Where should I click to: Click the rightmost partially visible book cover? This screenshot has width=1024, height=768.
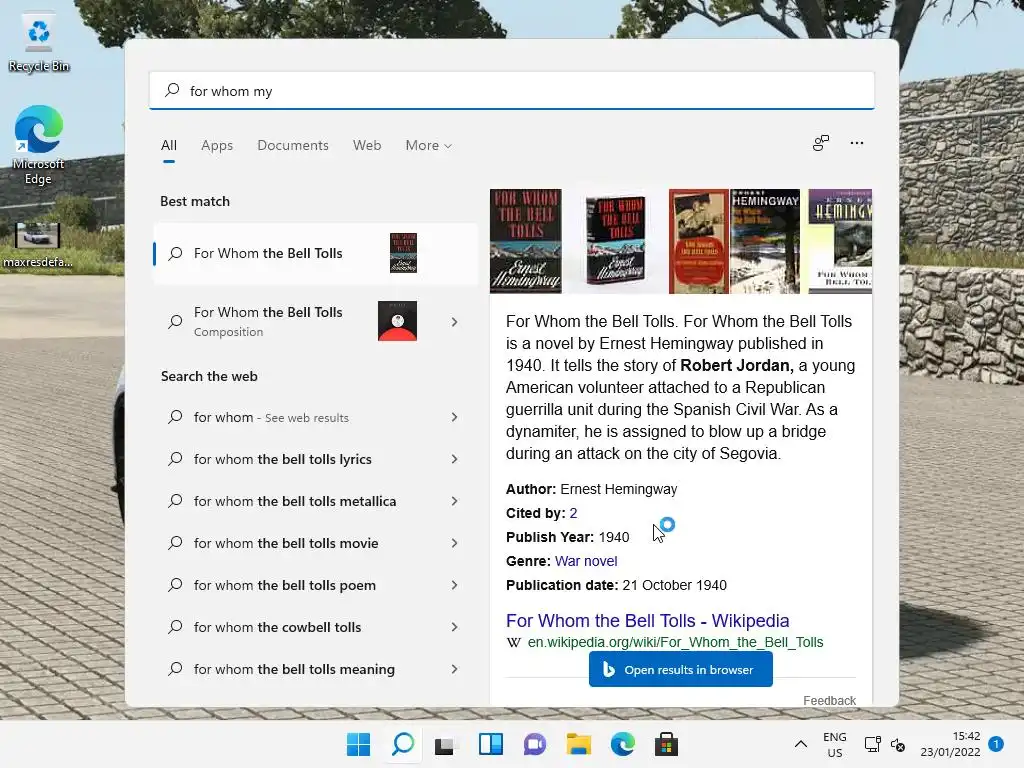[840, 241]
